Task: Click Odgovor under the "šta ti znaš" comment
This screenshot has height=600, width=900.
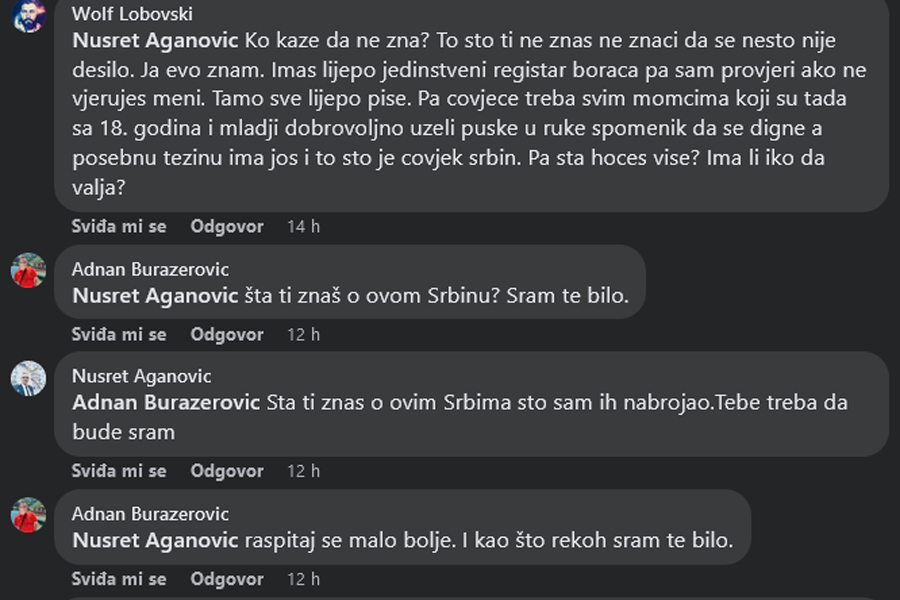Action: tap(227, 335)
